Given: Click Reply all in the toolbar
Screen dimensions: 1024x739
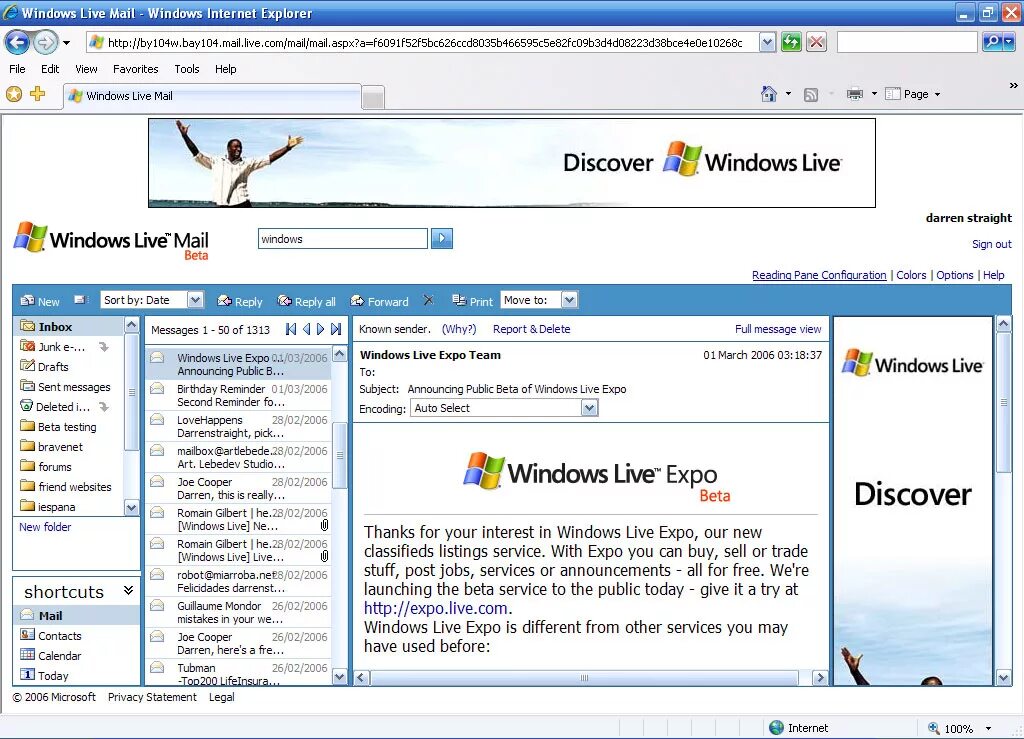Looking at the screenshot, I should click(307, 301).
